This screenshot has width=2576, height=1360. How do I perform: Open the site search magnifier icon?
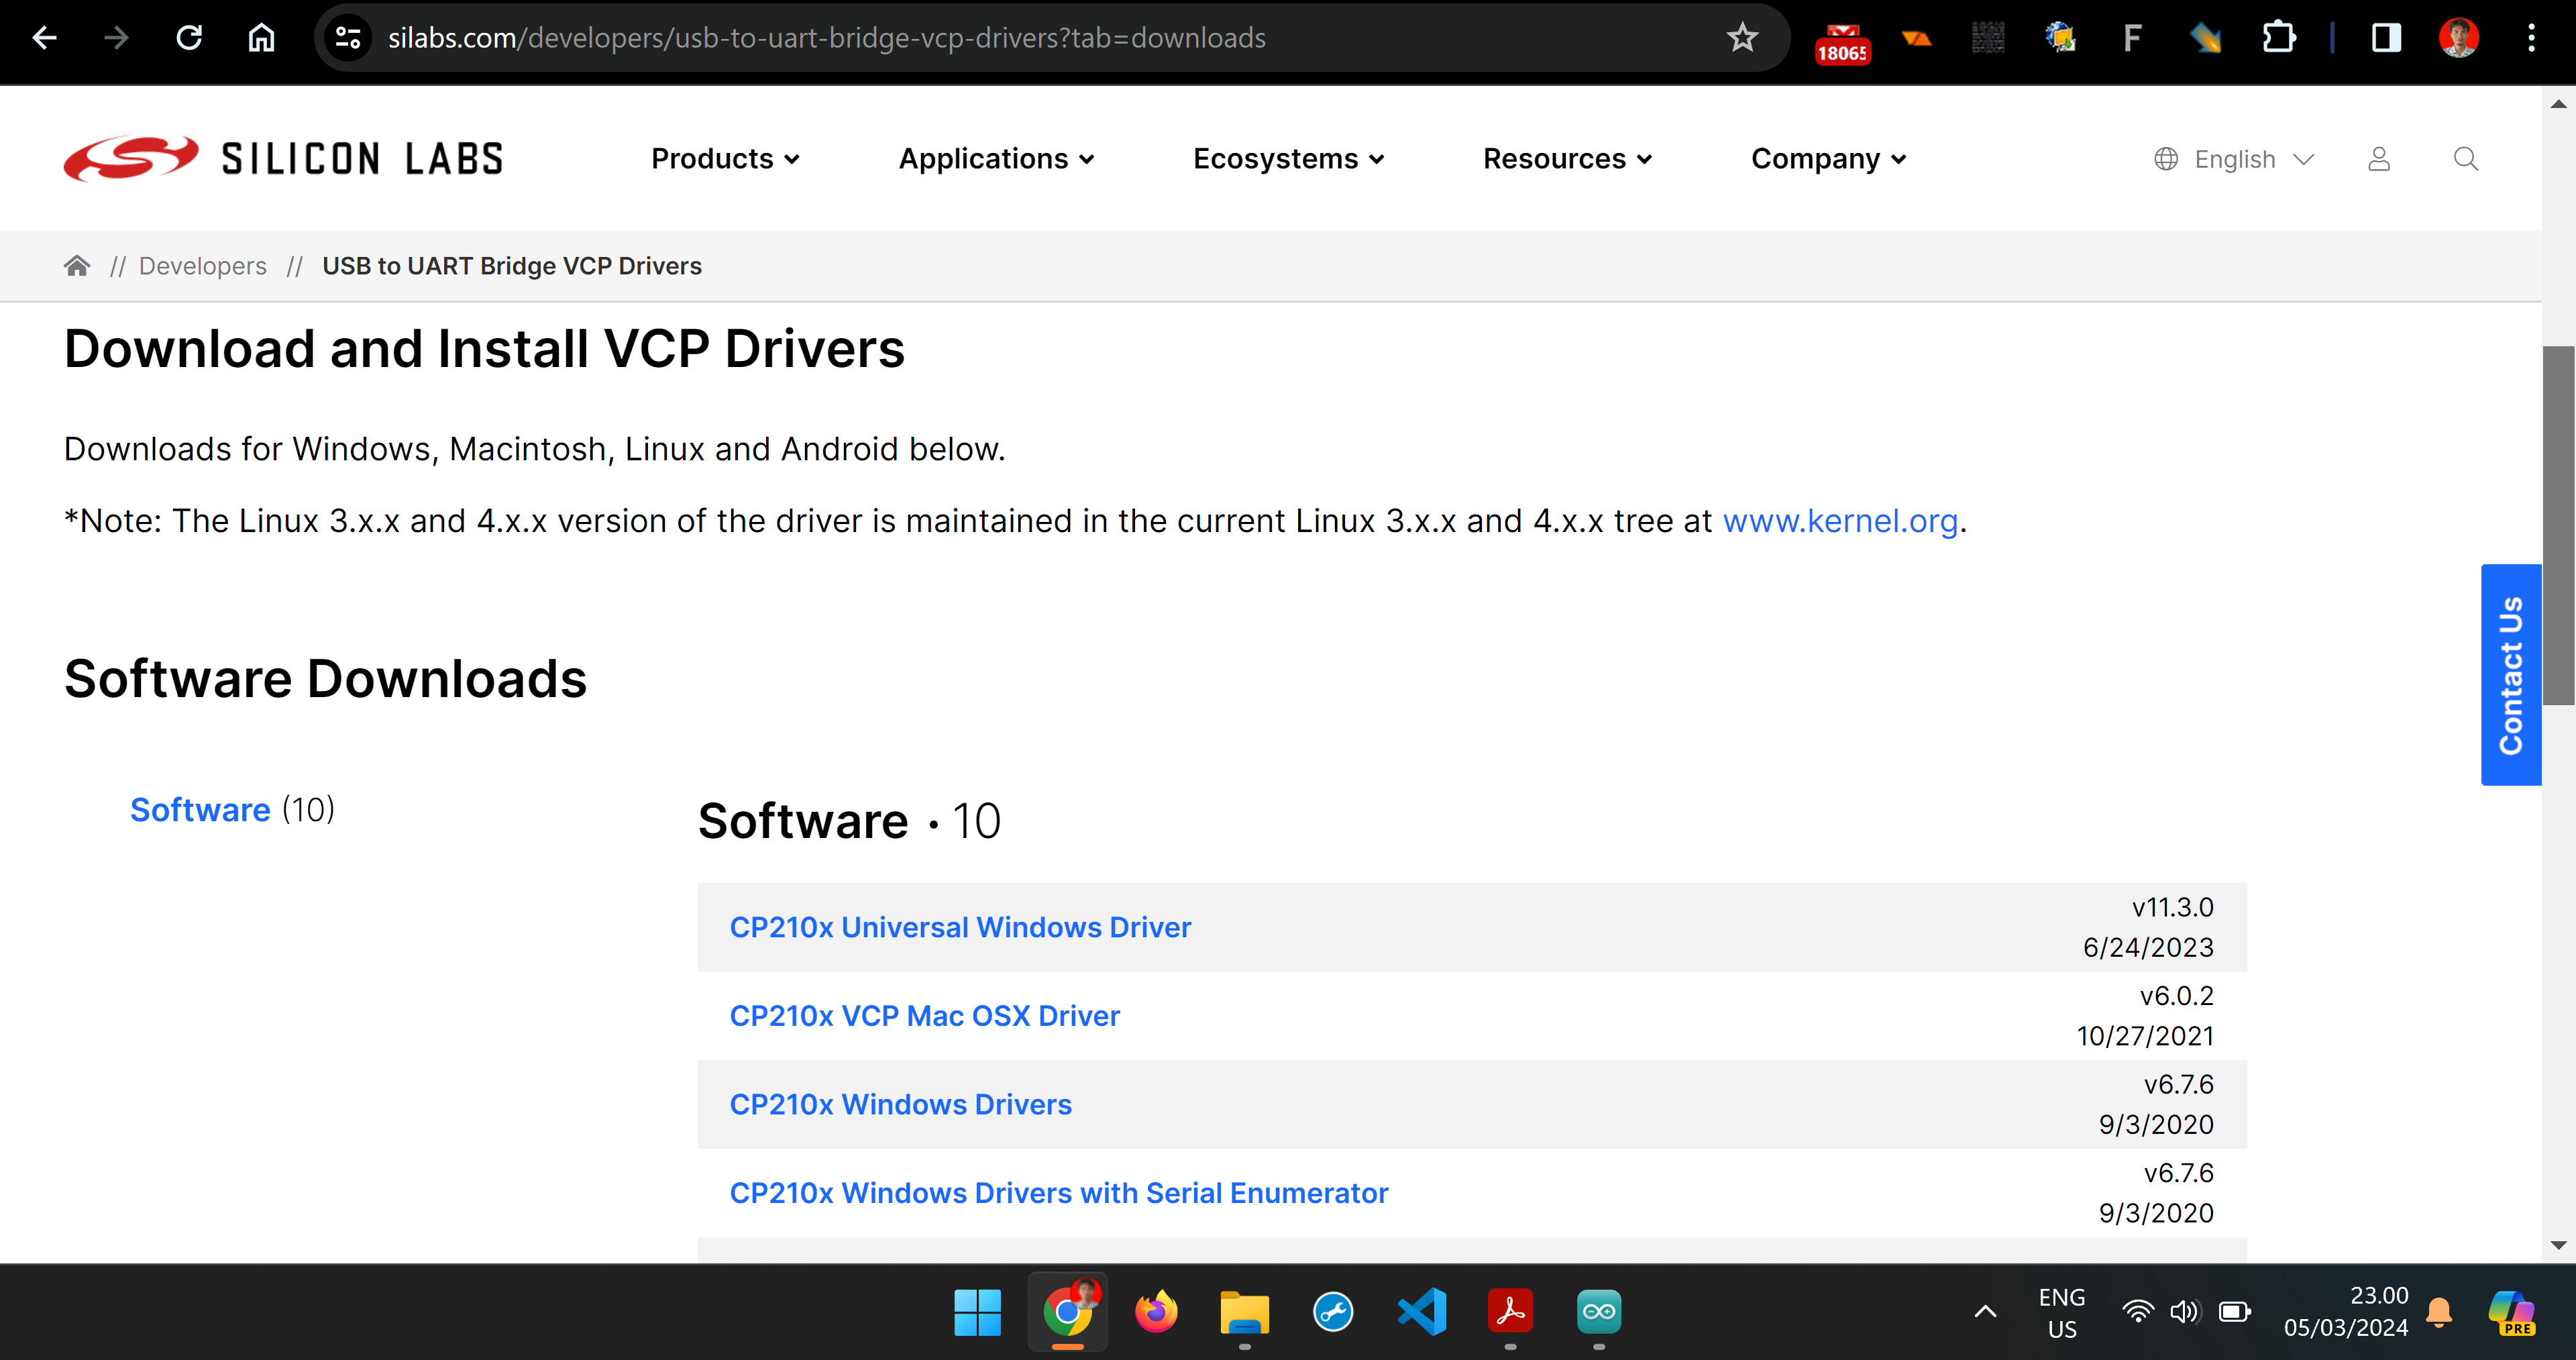pos(2466,159)
